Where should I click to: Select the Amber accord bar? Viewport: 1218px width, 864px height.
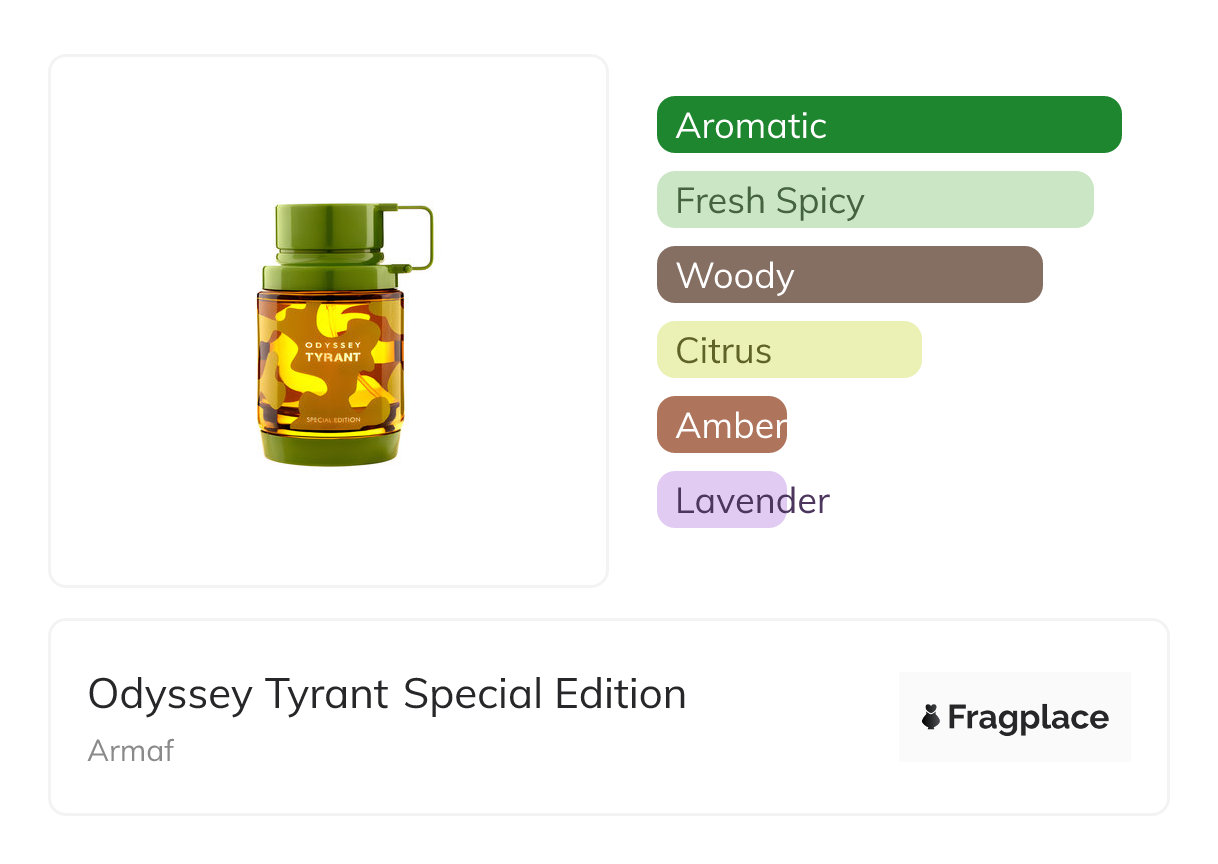point(721,425)
